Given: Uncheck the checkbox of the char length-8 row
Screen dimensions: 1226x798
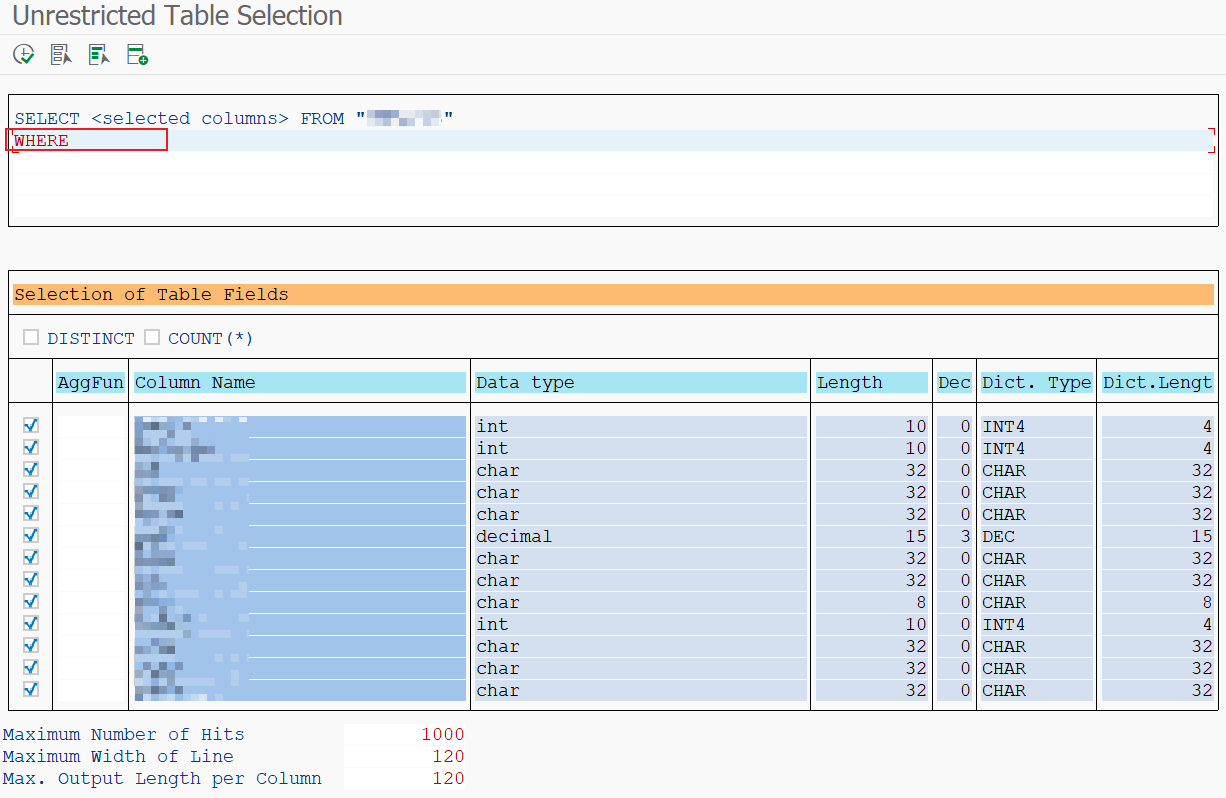Looking at the screenshot, I should pyautogui.click(x=31, y=602).
